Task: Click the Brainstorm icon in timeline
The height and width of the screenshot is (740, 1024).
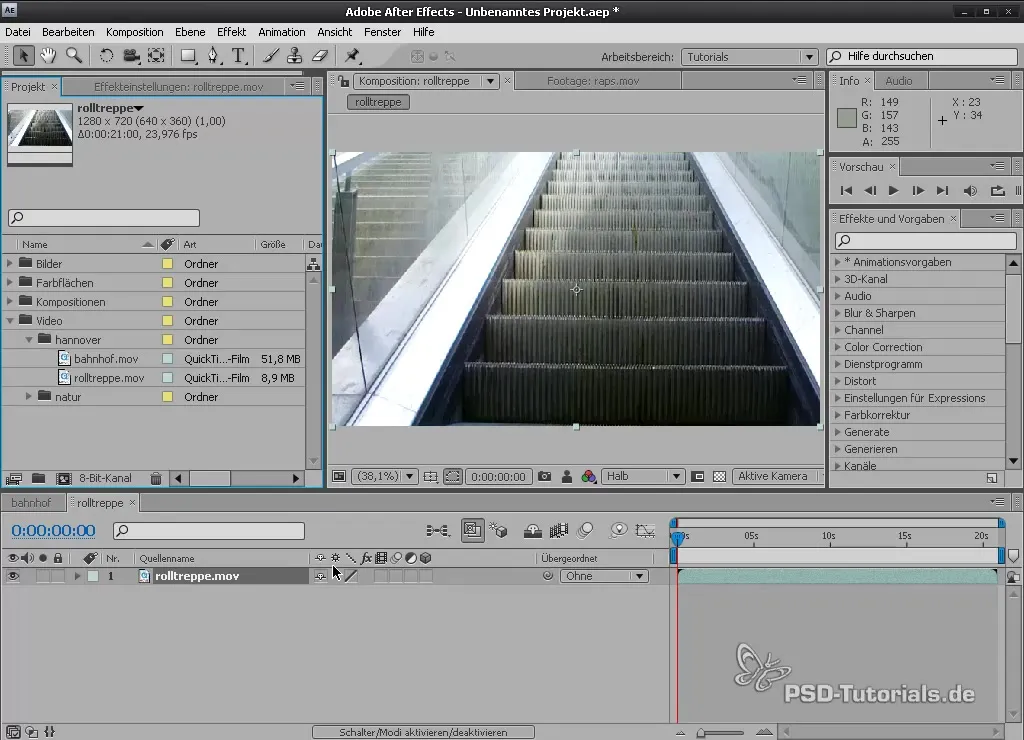Action: (x=618, y=530)
